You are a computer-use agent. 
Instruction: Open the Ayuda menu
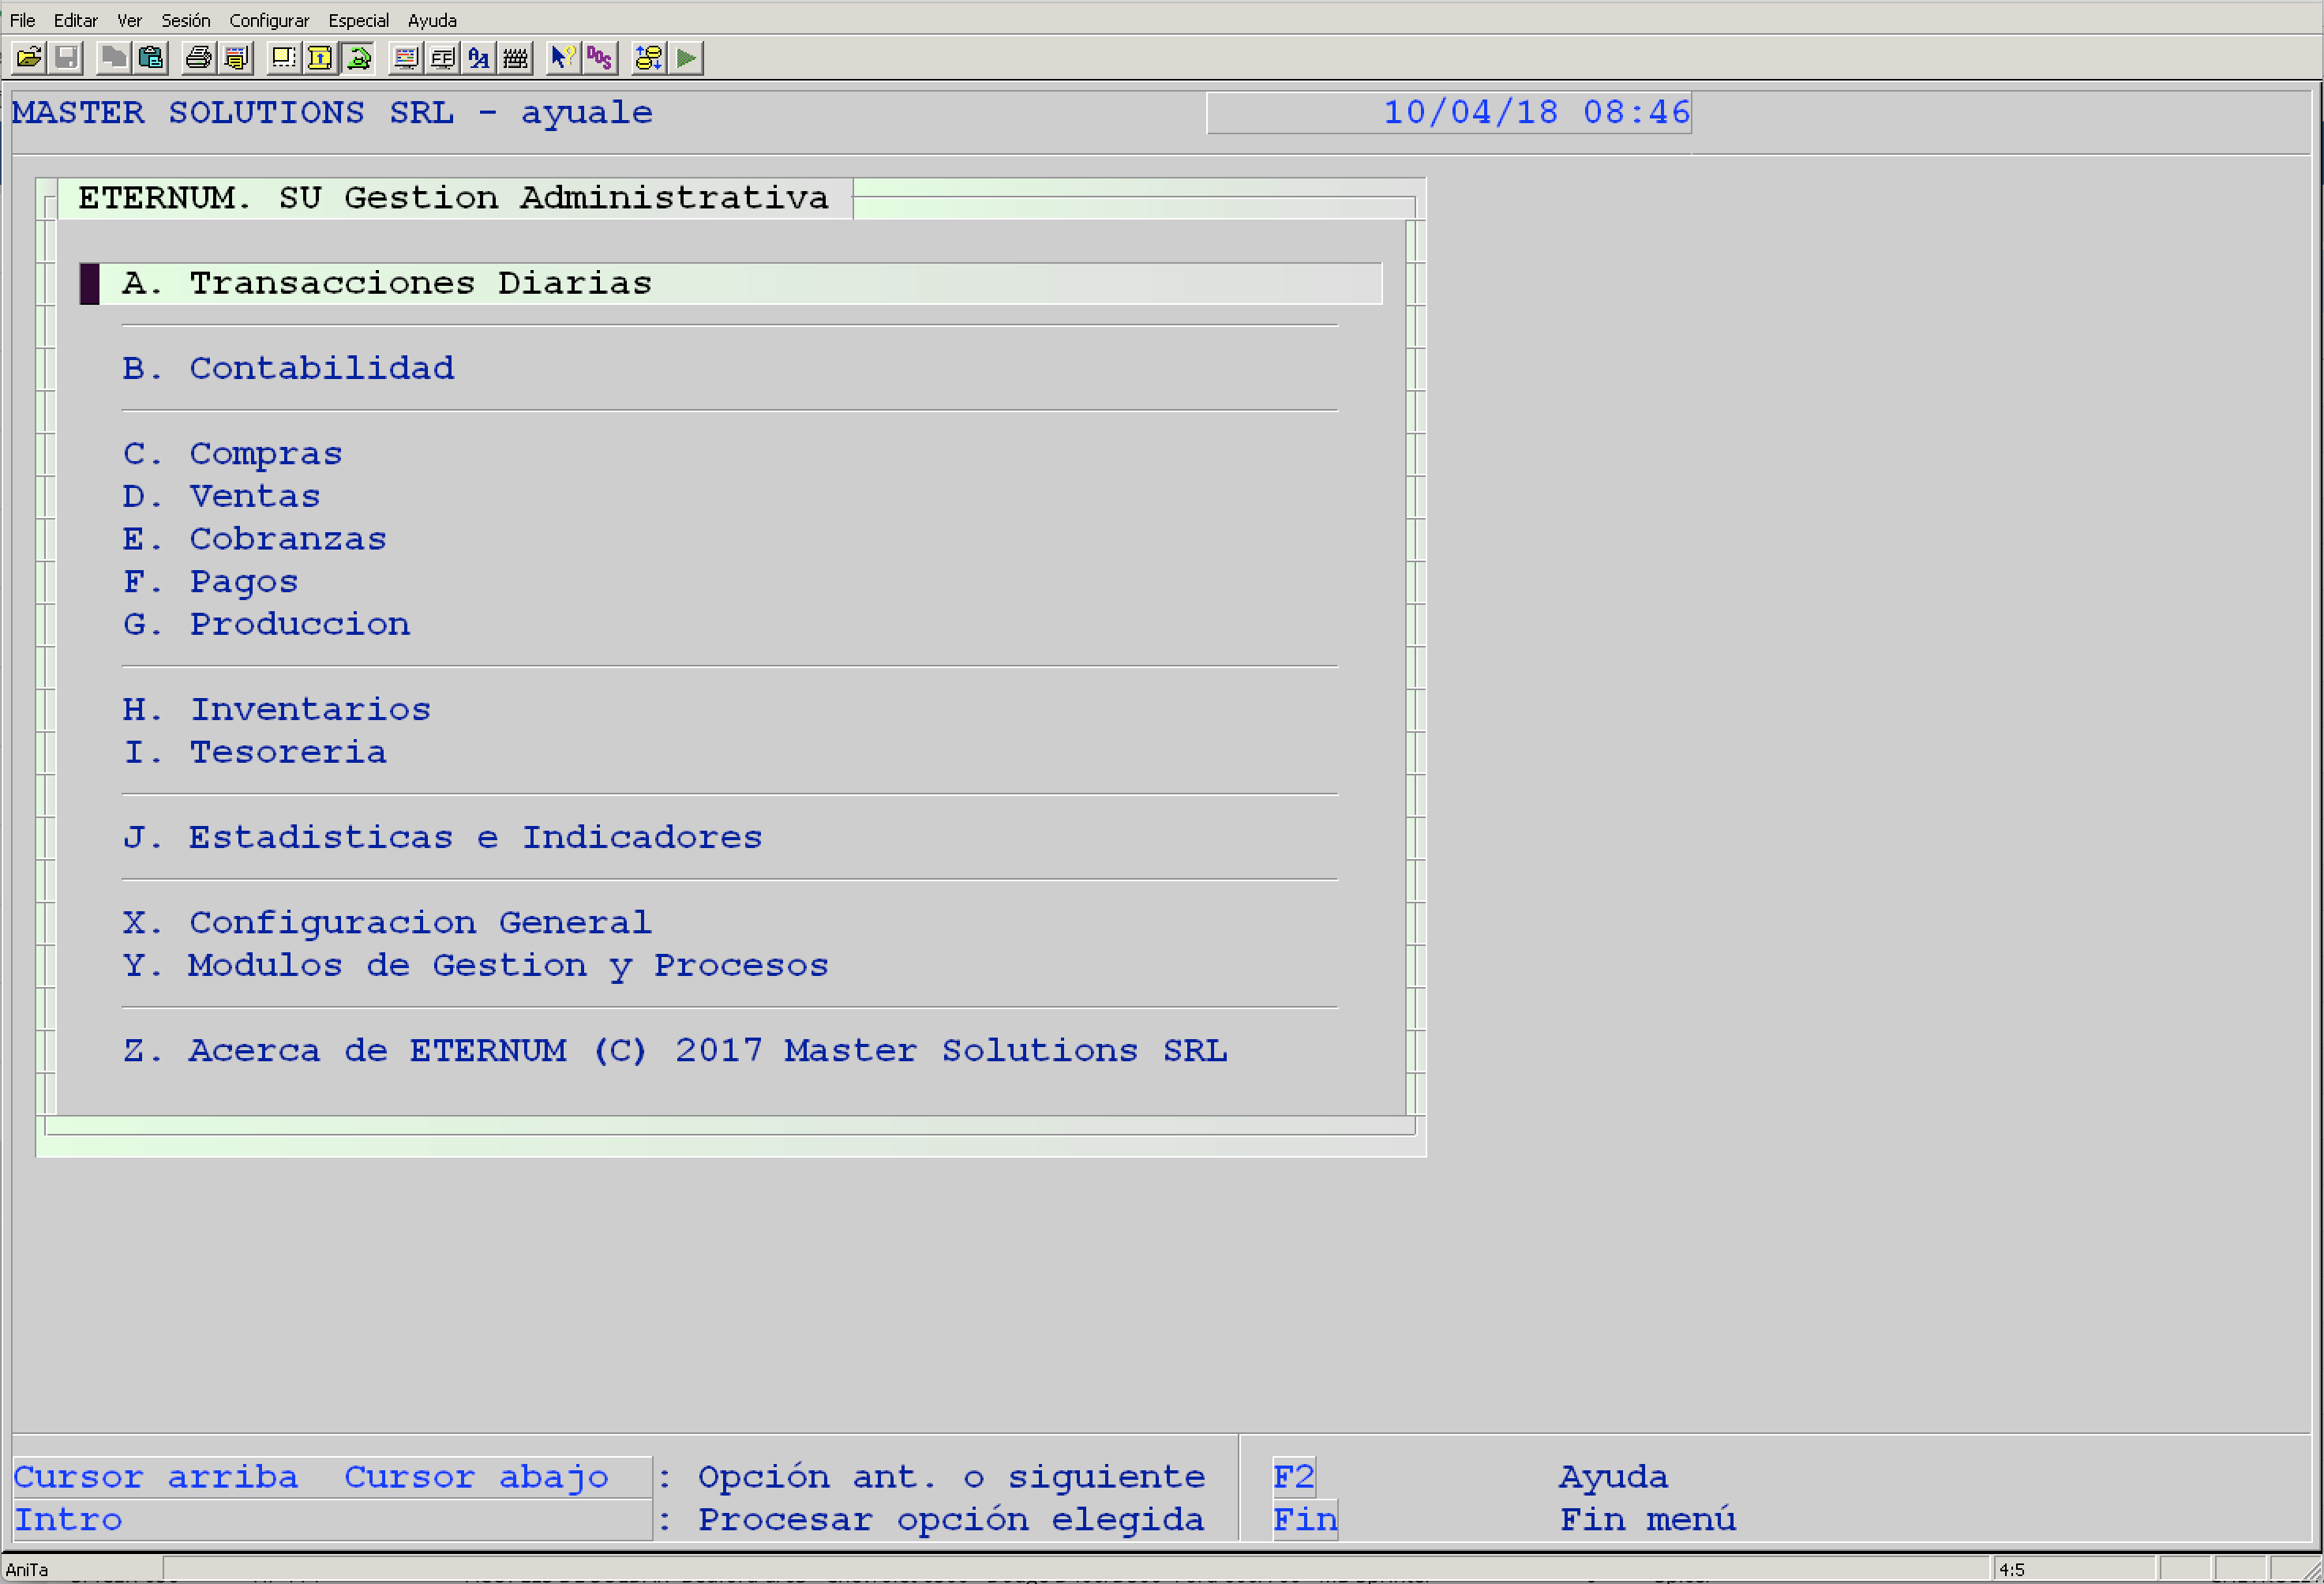point(432,20)
